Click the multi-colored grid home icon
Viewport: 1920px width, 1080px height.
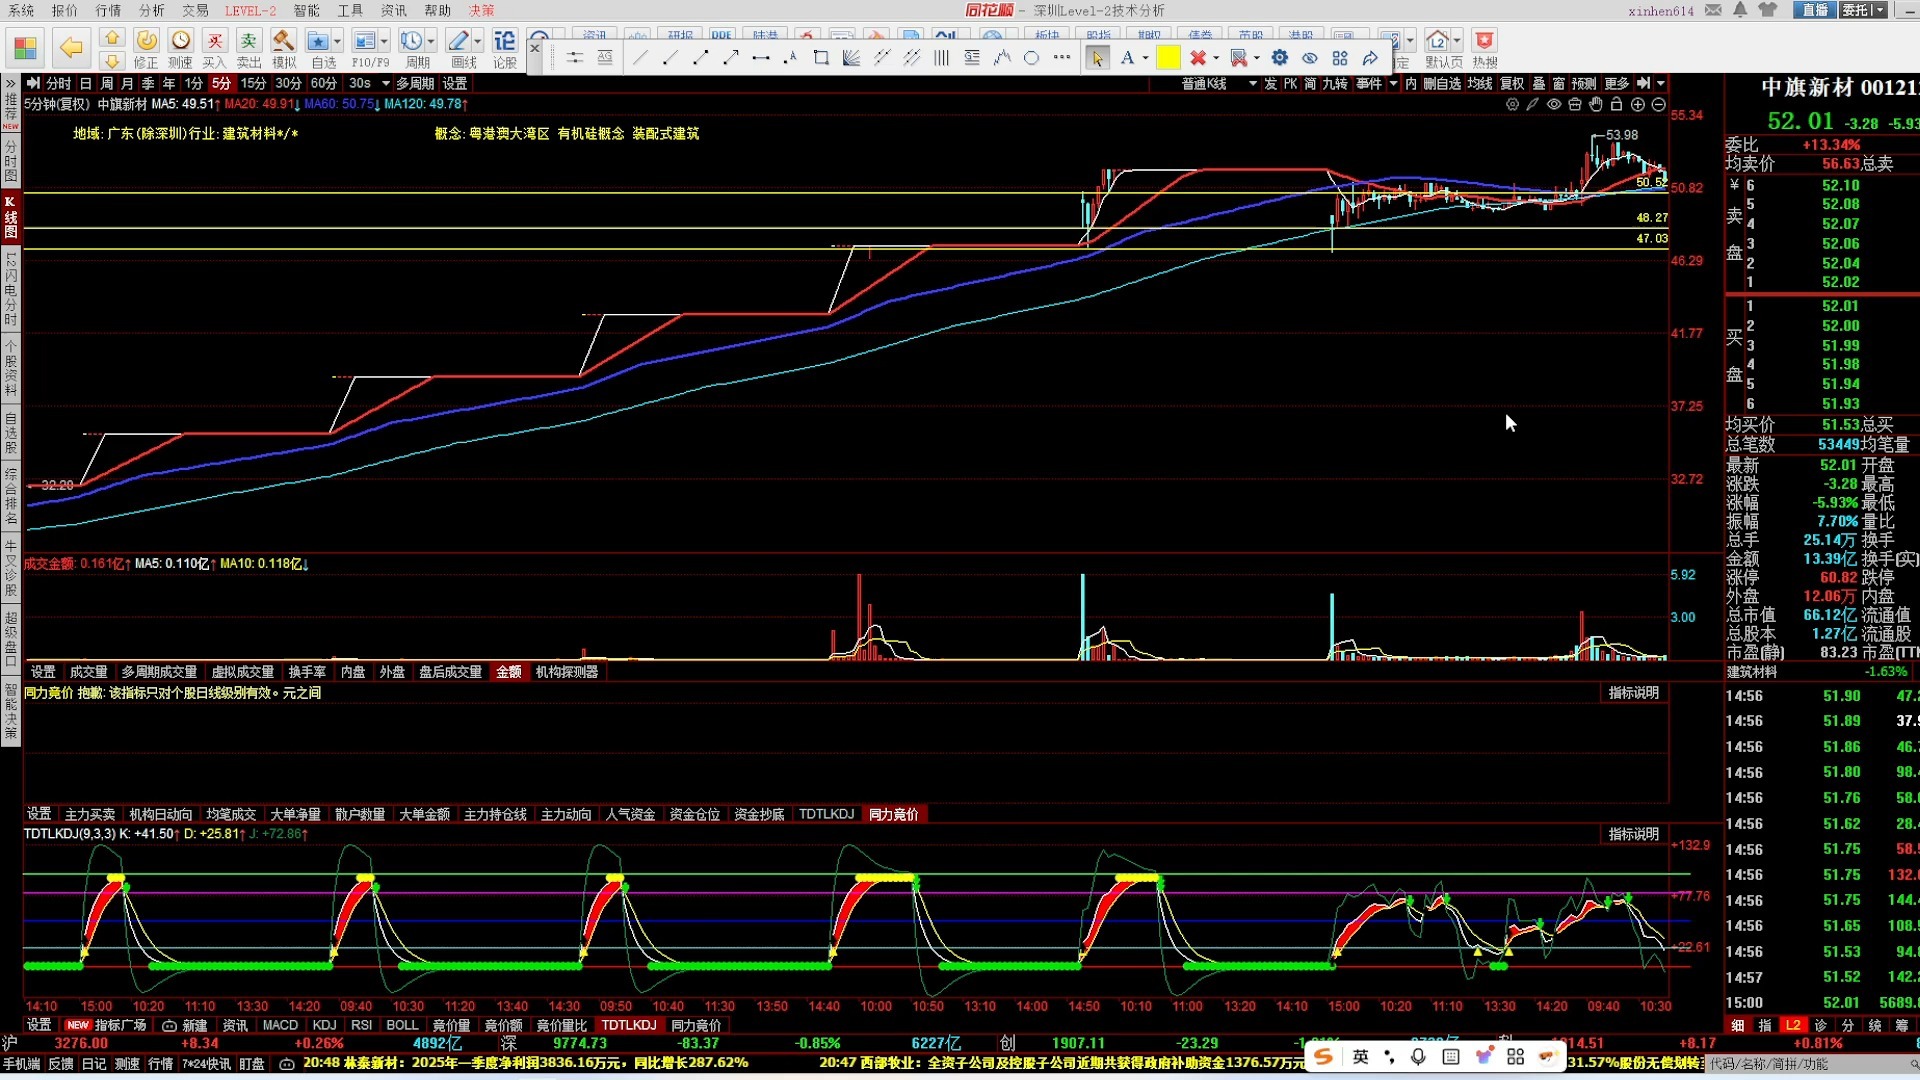click(26, 48)
